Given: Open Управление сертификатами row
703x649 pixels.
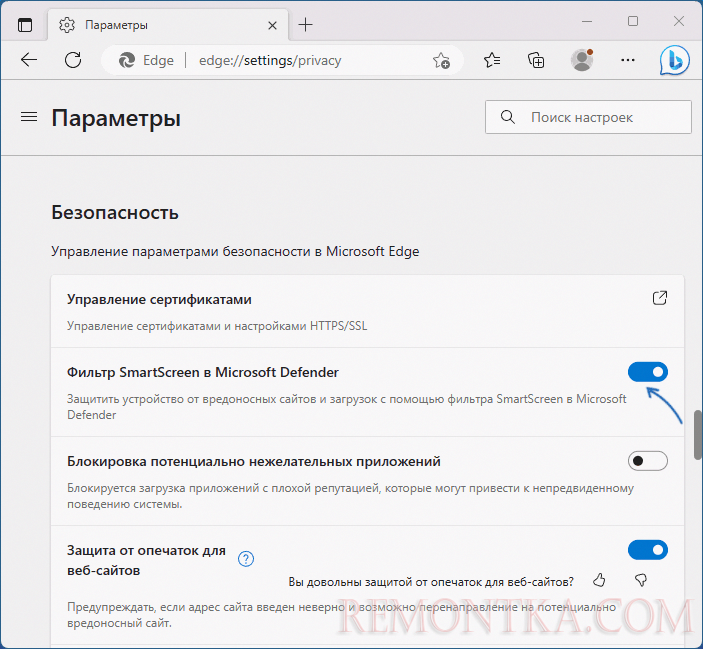Looking at the screenshot, I should pos(368,312).
